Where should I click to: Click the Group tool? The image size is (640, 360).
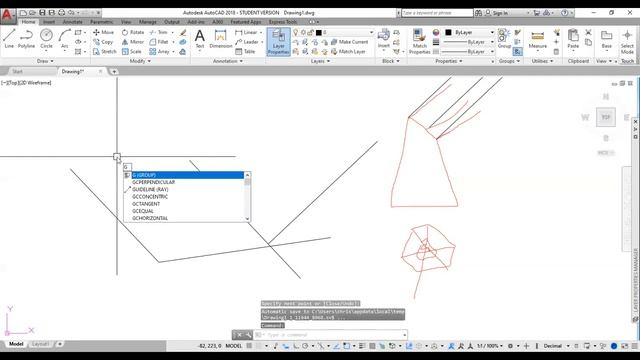click(504, 39)
